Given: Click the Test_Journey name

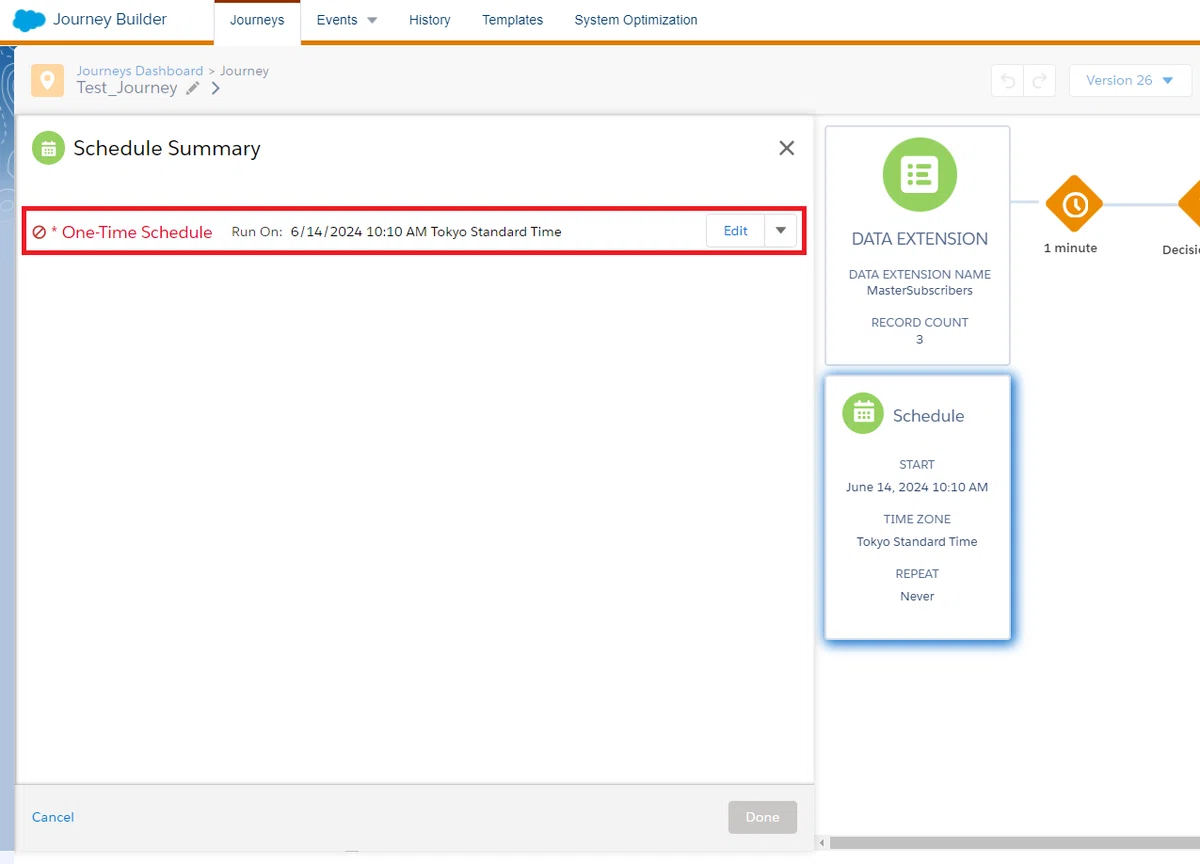Looking at the screenshot, I should [x=127, y=88].
